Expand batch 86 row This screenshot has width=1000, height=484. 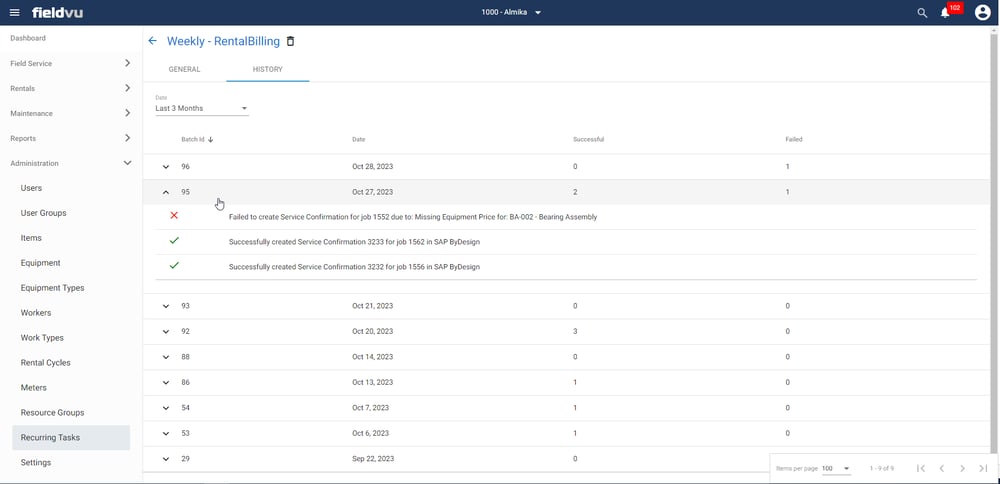[166, 383]
